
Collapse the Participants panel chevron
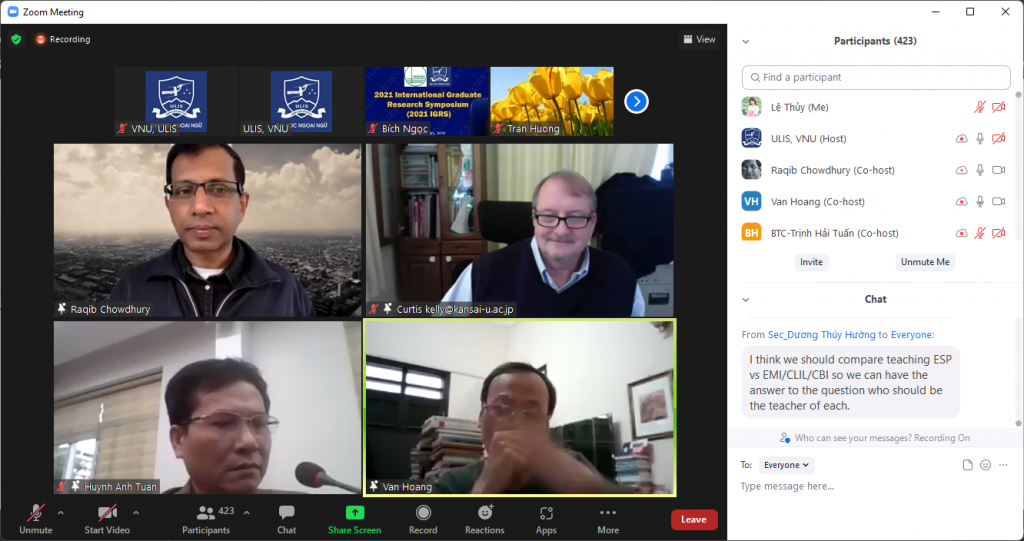click(x=745, y=41)
